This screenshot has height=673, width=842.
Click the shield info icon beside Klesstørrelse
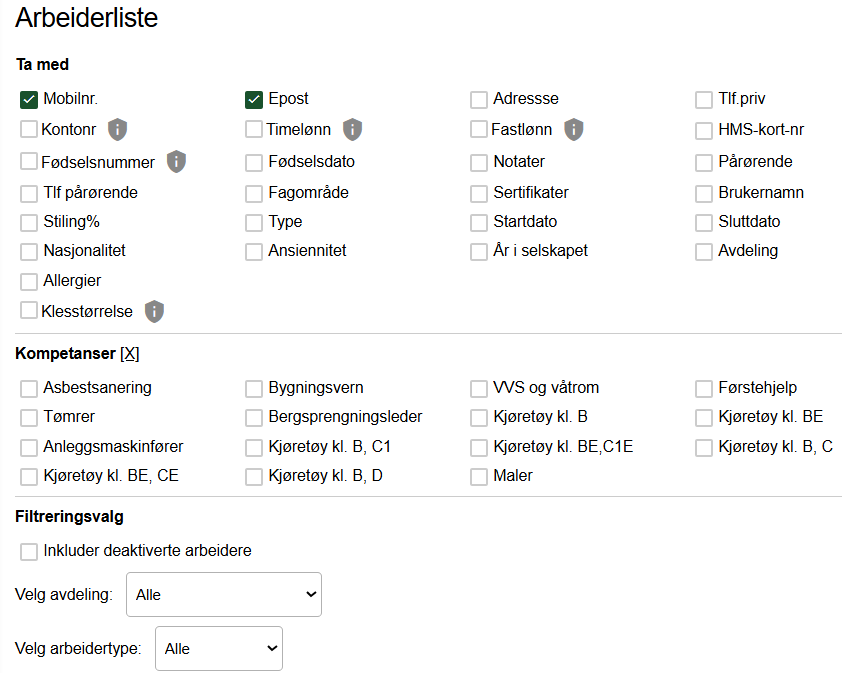coord(154,311)
